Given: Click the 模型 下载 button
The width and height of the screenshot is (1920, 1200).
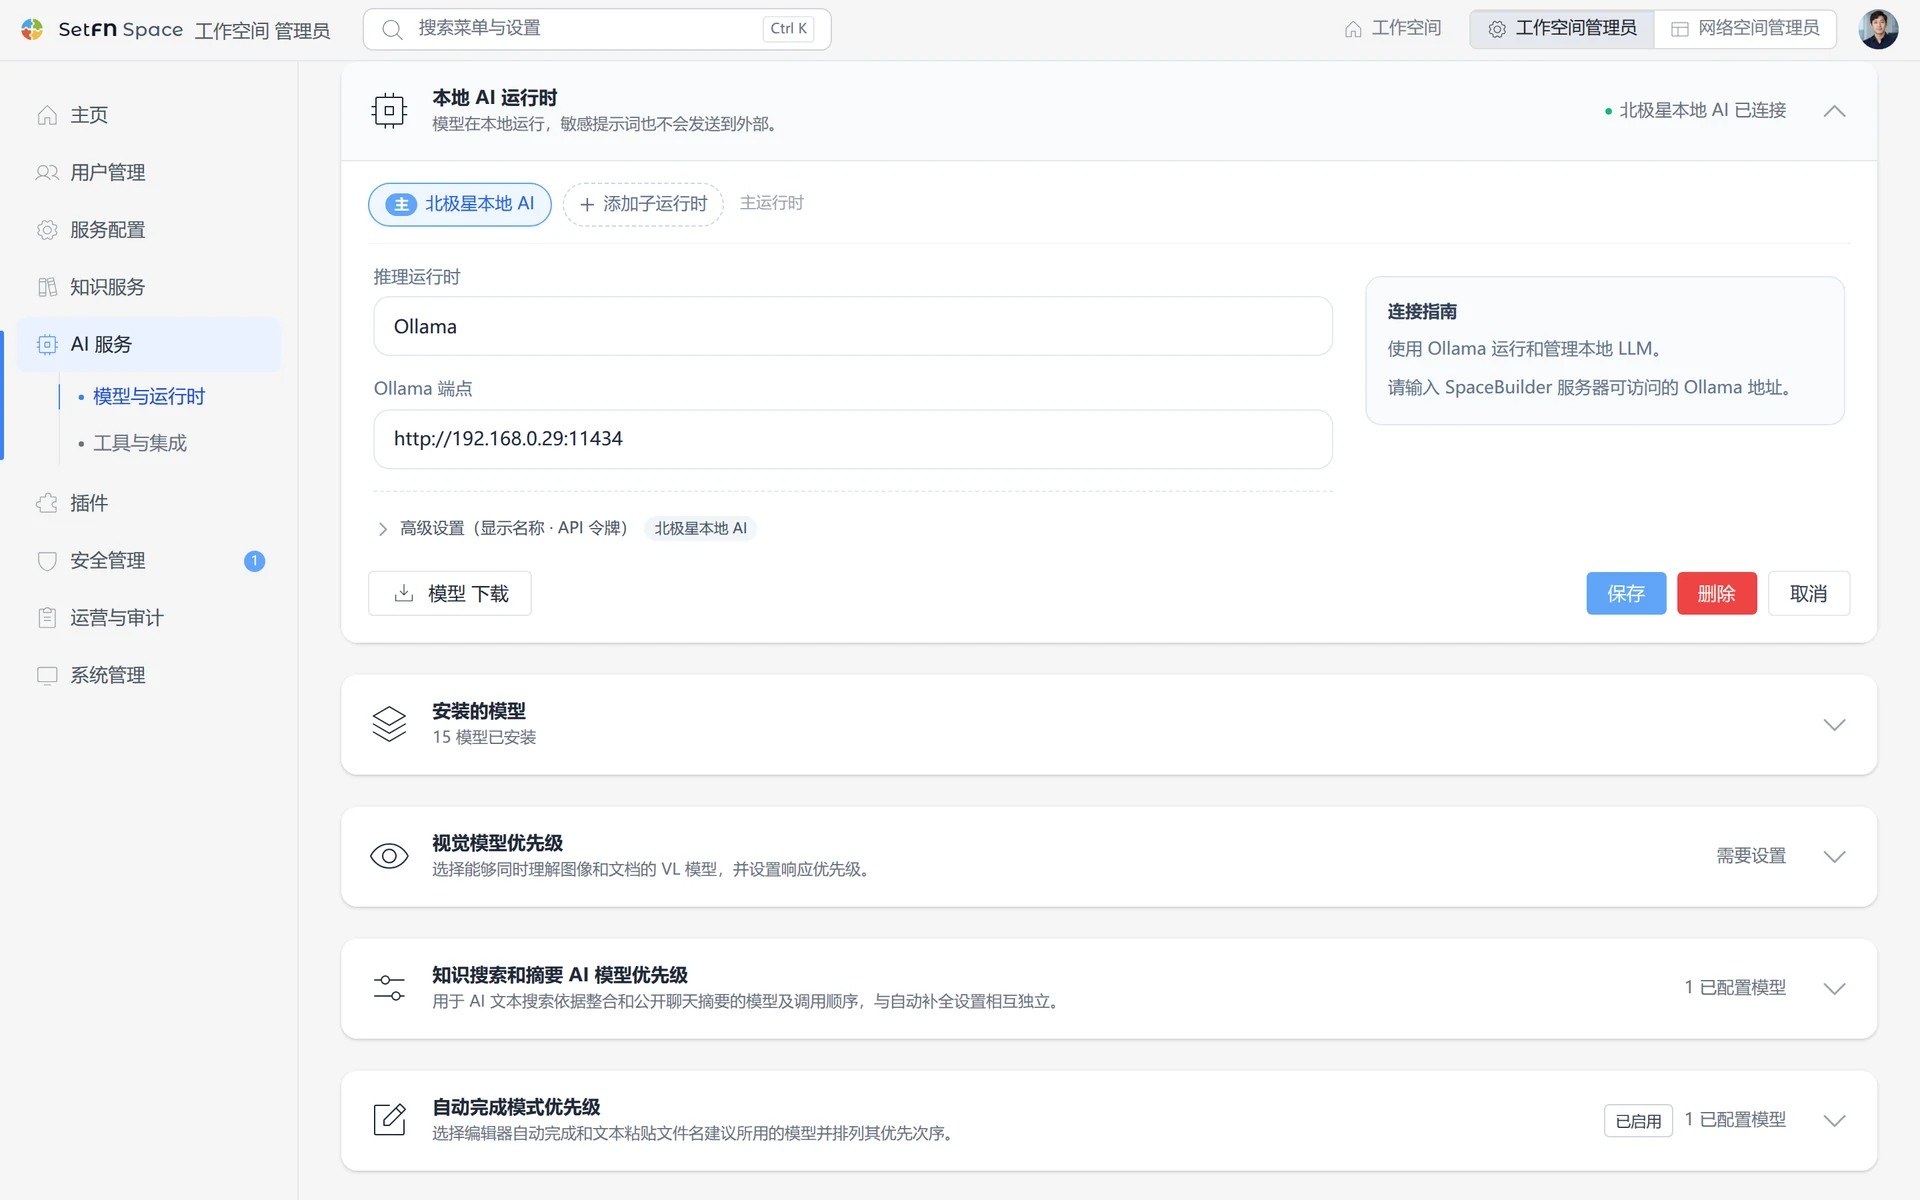Looking at the screenshot, I should [450, 593].
